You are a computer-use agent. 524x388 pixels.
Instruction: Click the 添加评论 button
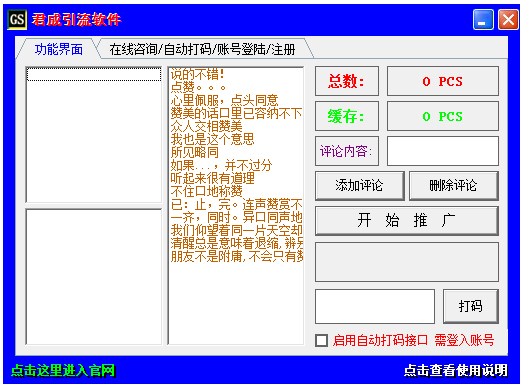point(360,186)
